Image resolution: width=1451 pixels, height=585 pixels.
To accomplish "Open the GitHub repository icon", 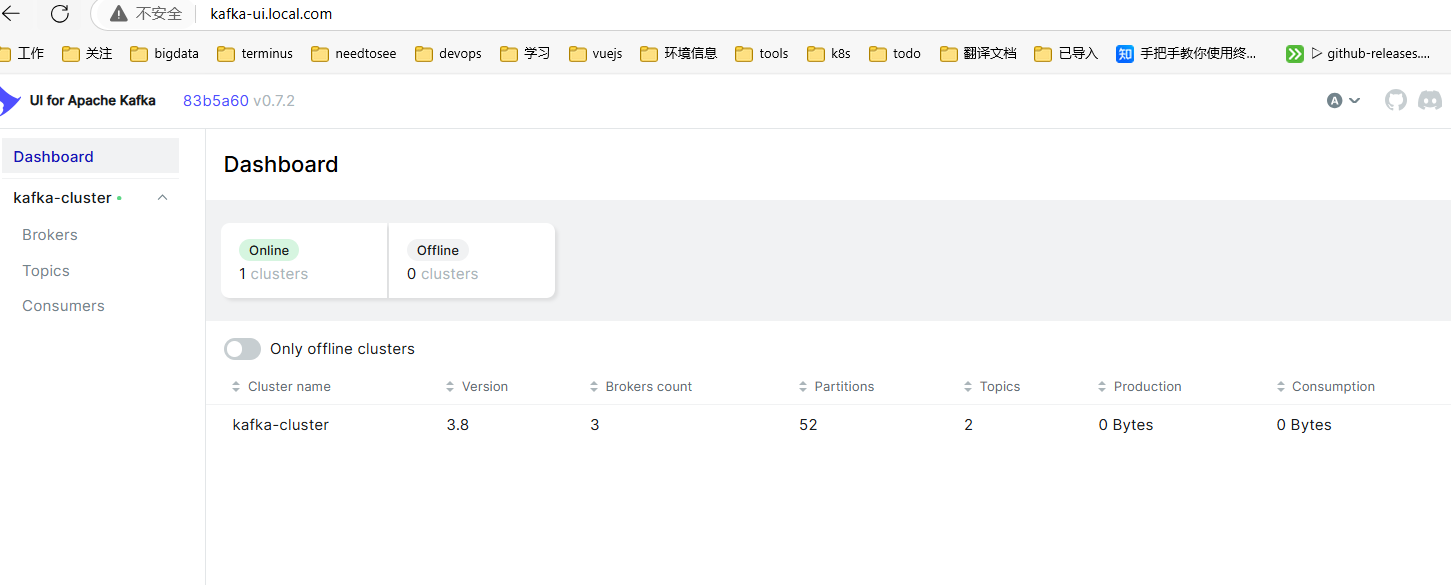I will (1396, 100).
